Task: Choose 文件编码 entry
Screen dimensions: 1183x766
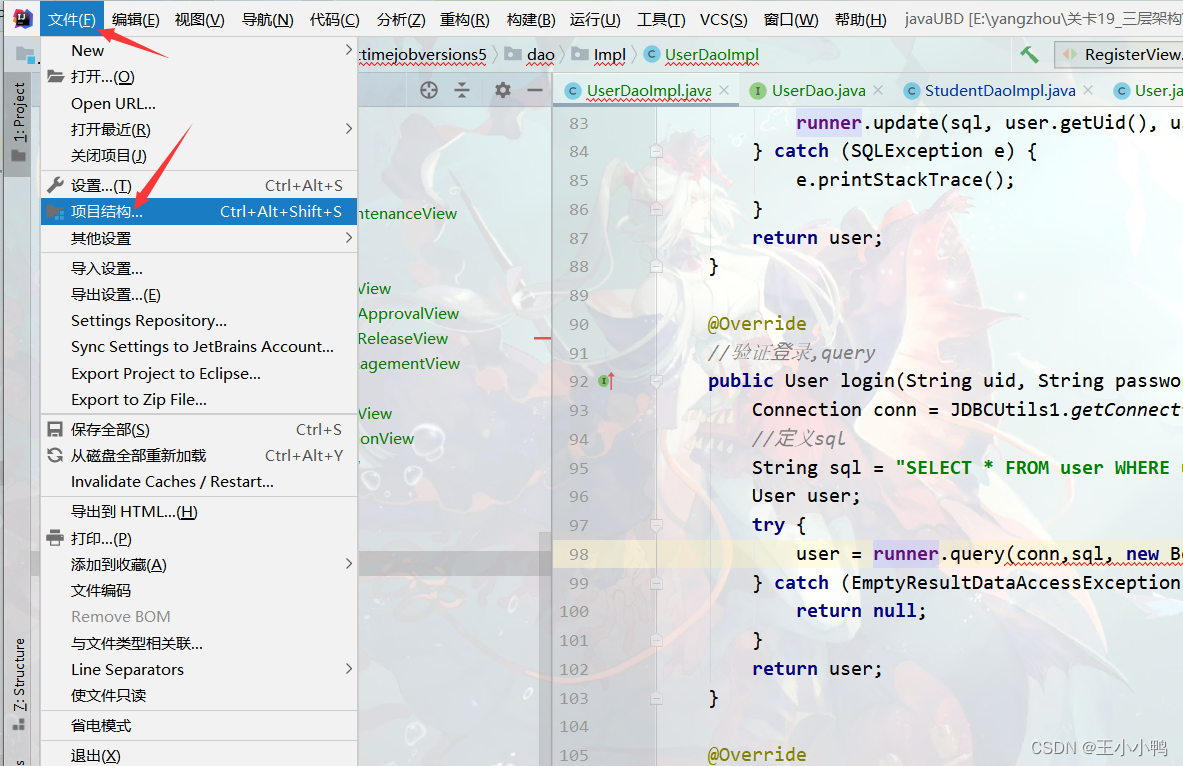Action: click(199, 590)
